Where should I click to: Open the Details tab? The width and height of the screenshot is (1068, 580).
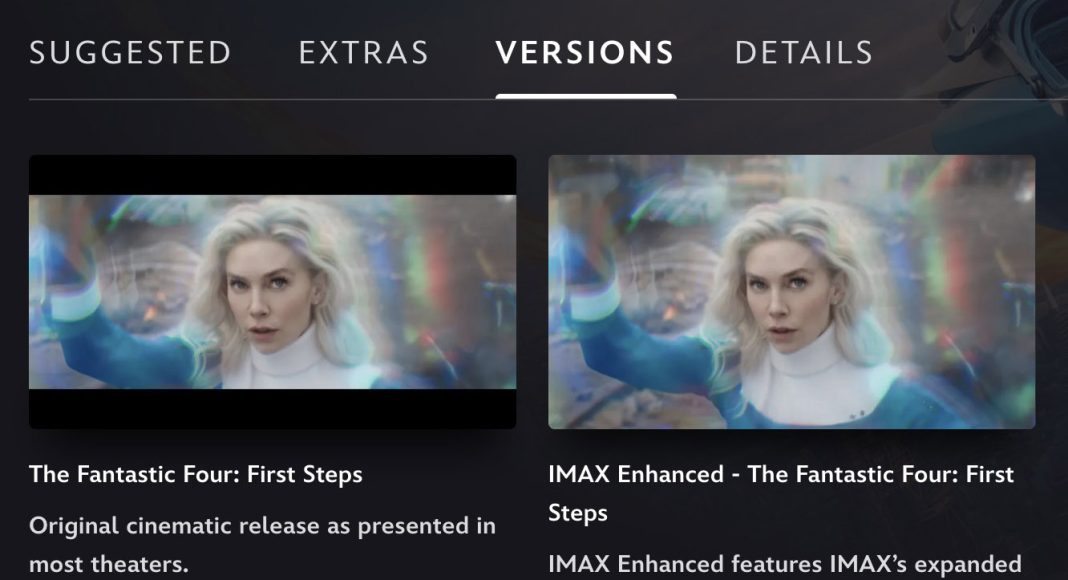804,53
